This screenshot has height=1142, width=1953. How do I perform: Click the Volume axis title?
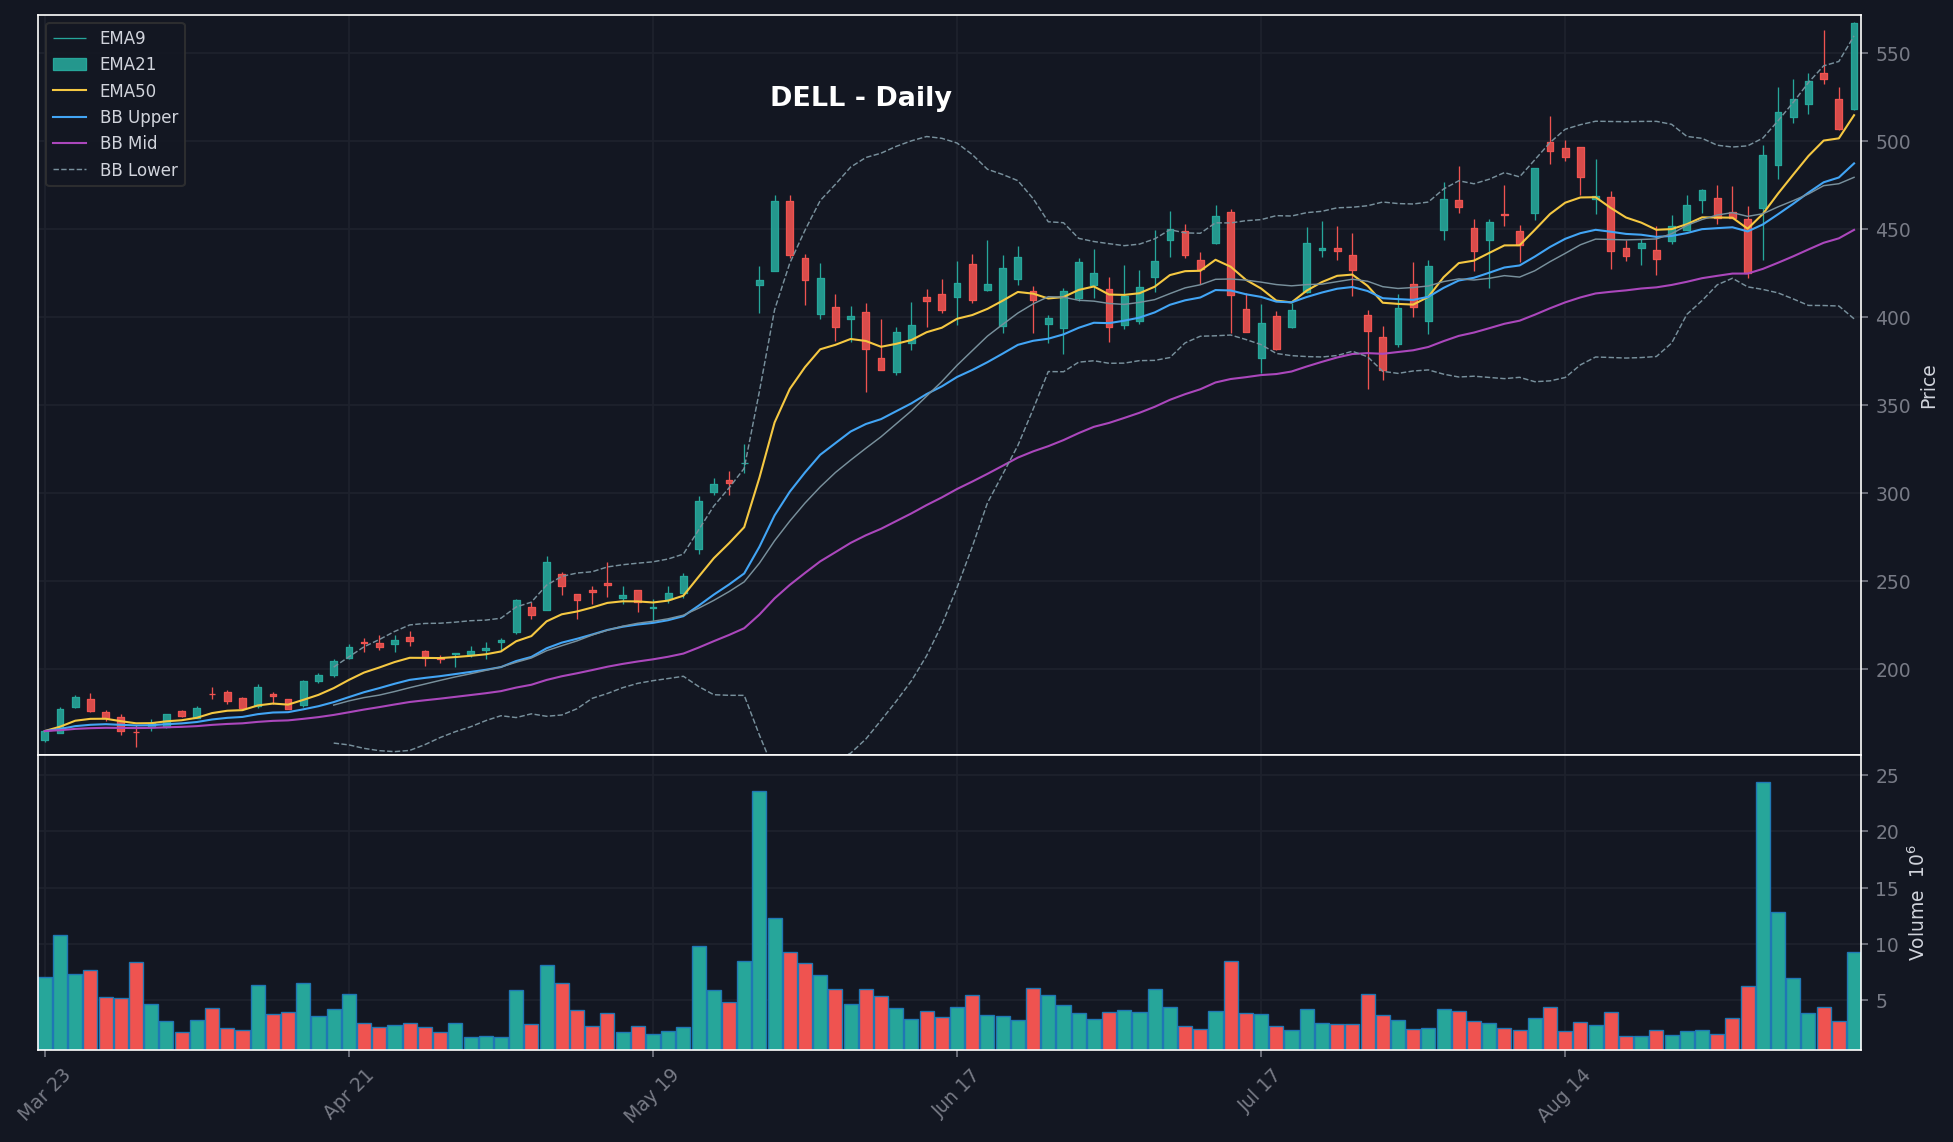(x=1916, y=903)
